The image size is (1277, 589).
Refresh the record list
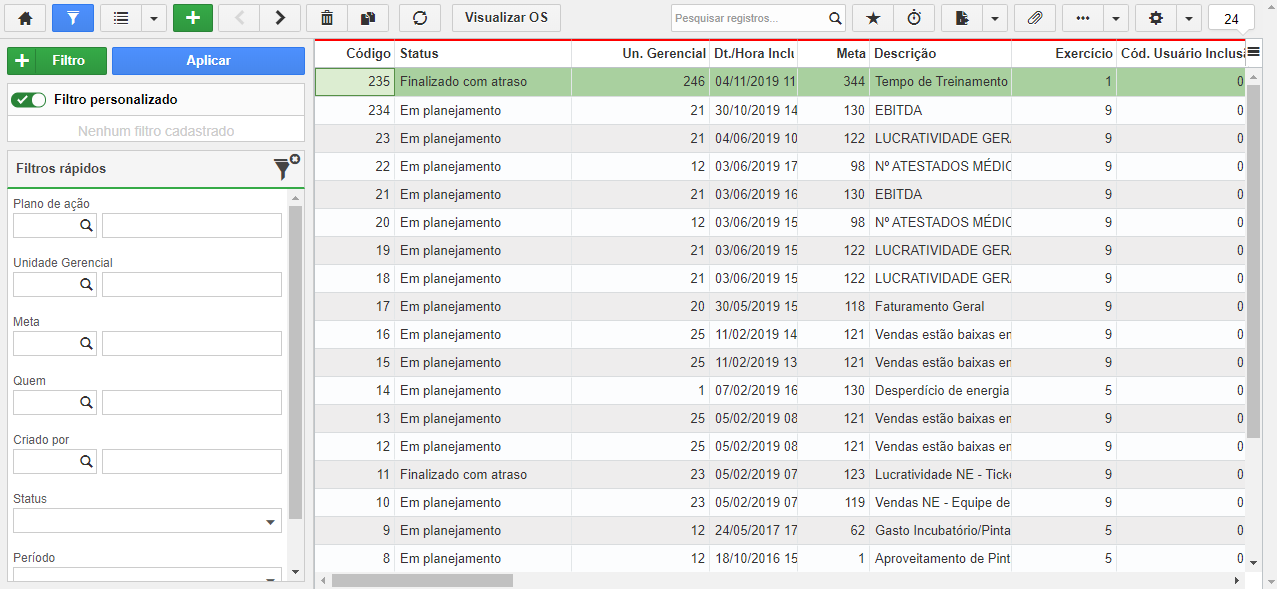[419, 18]
